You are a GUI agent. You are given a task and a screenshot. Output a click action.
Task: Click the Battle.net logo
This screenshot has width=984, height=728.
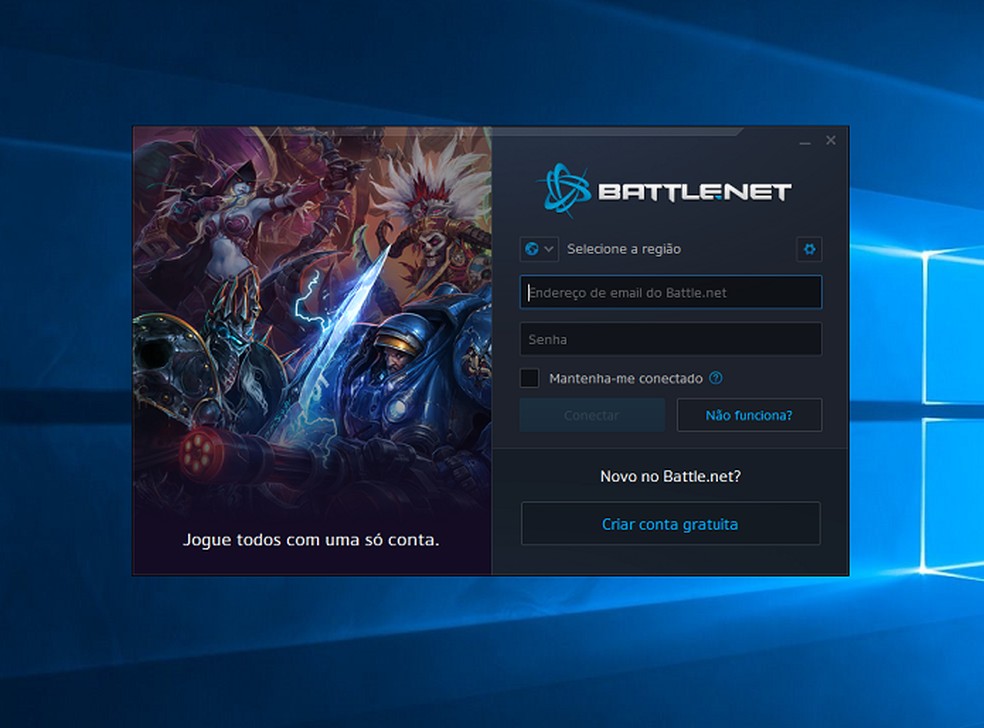(665, 190)
